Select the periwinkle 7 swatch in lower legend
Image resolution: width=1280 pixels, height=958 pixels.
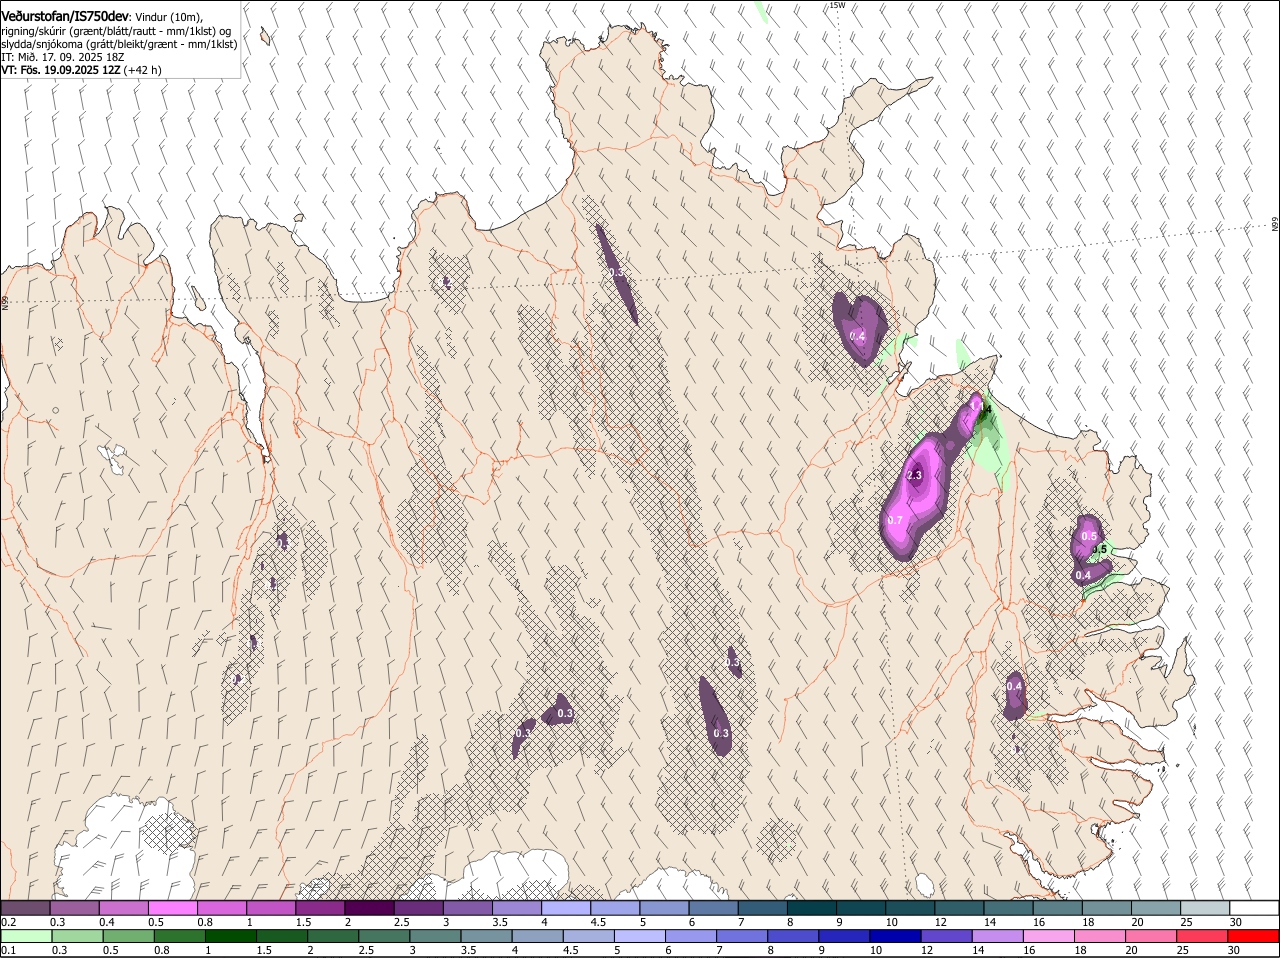742,937
